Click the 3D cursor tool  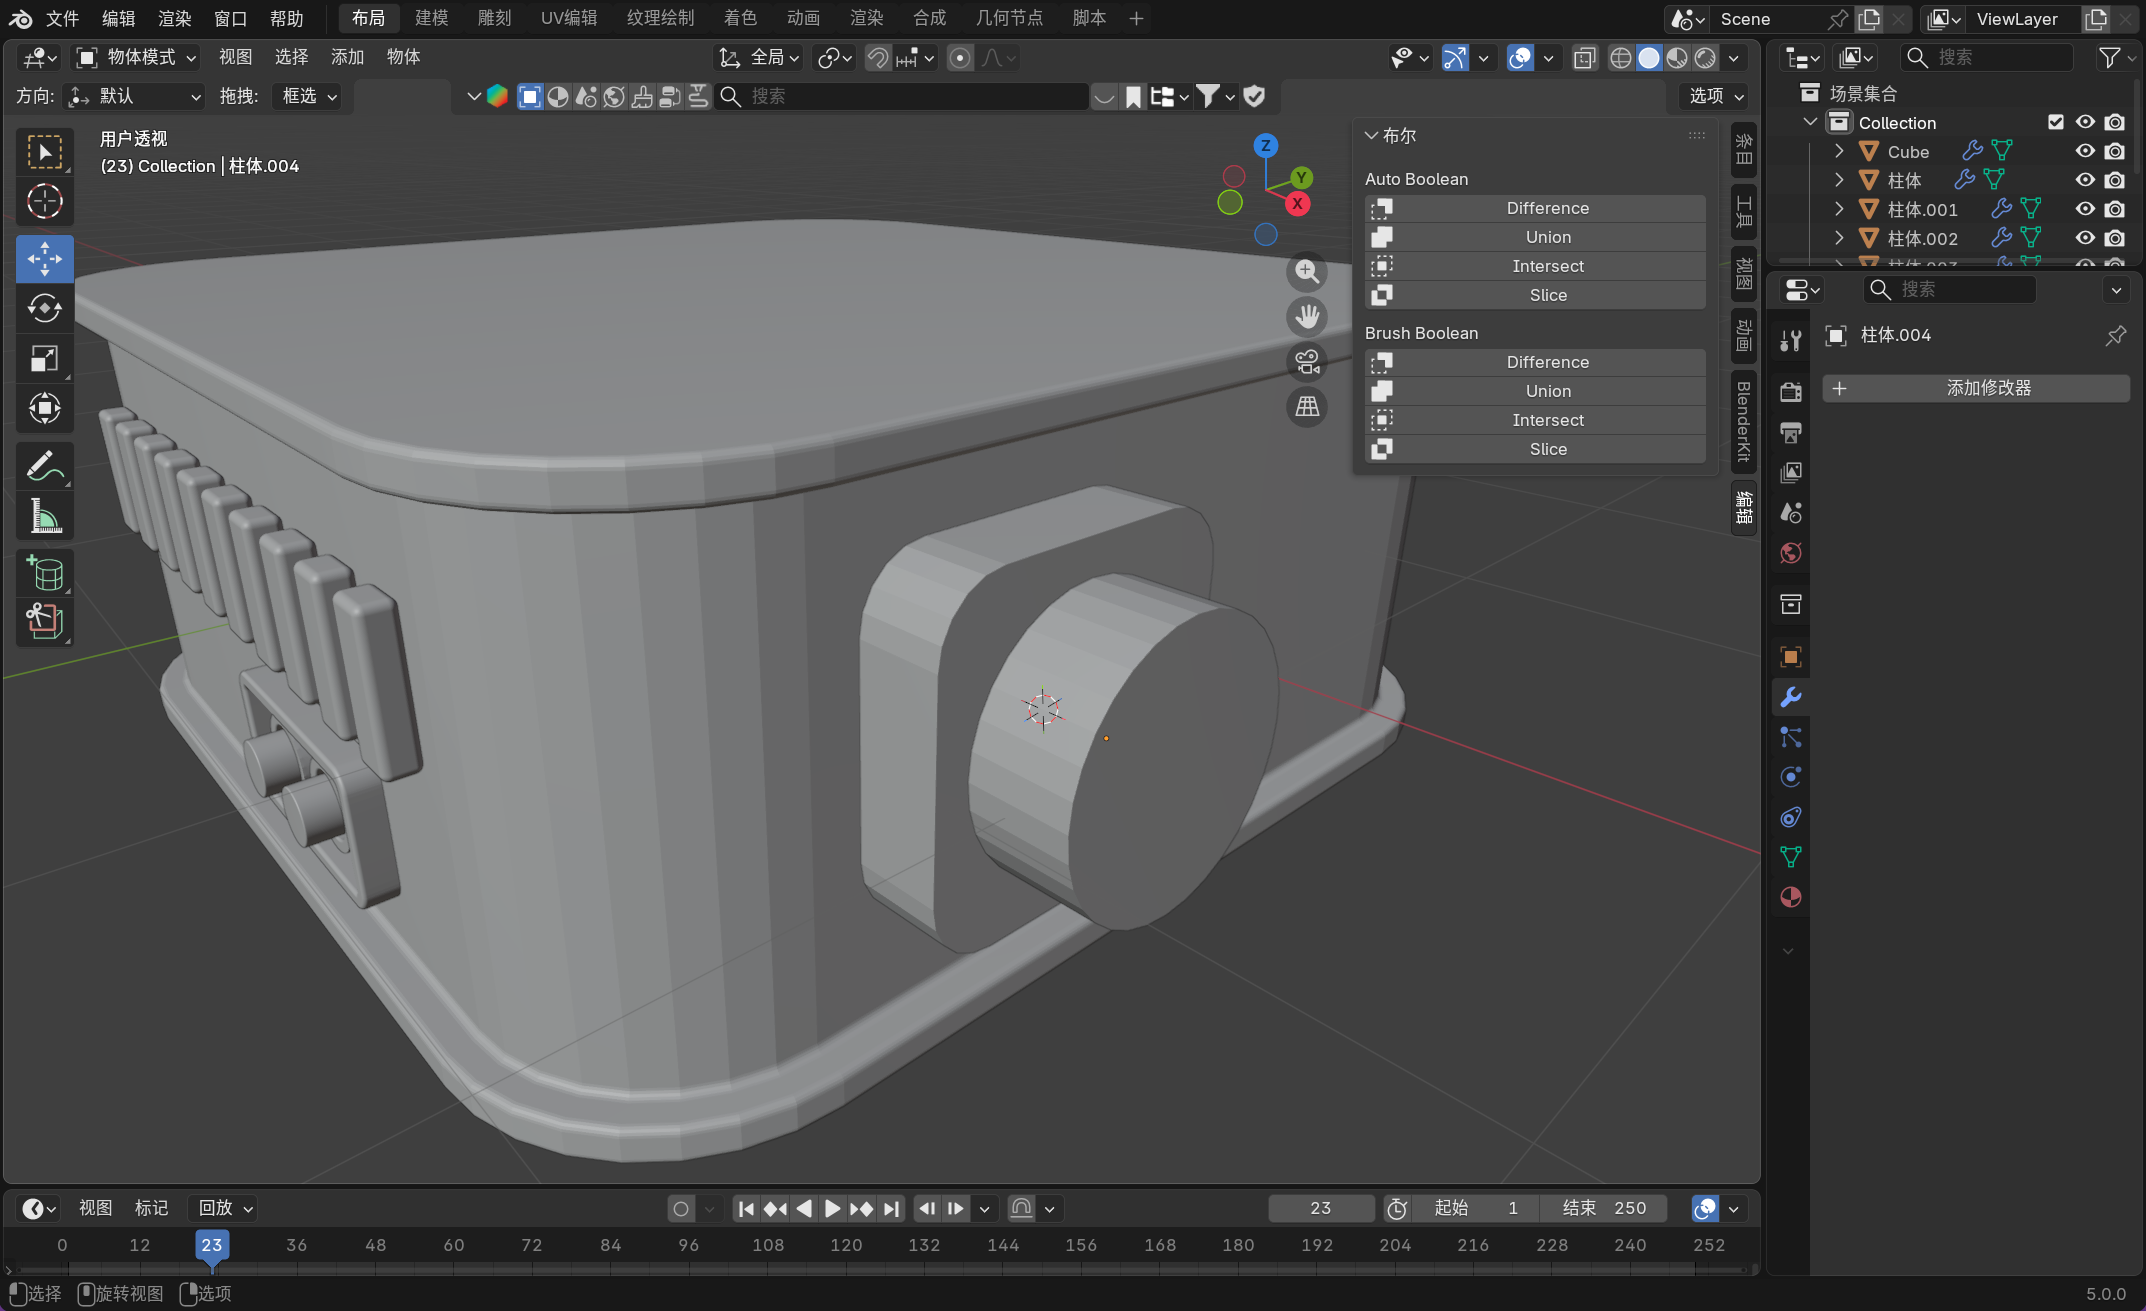click(x=44, y=202)
